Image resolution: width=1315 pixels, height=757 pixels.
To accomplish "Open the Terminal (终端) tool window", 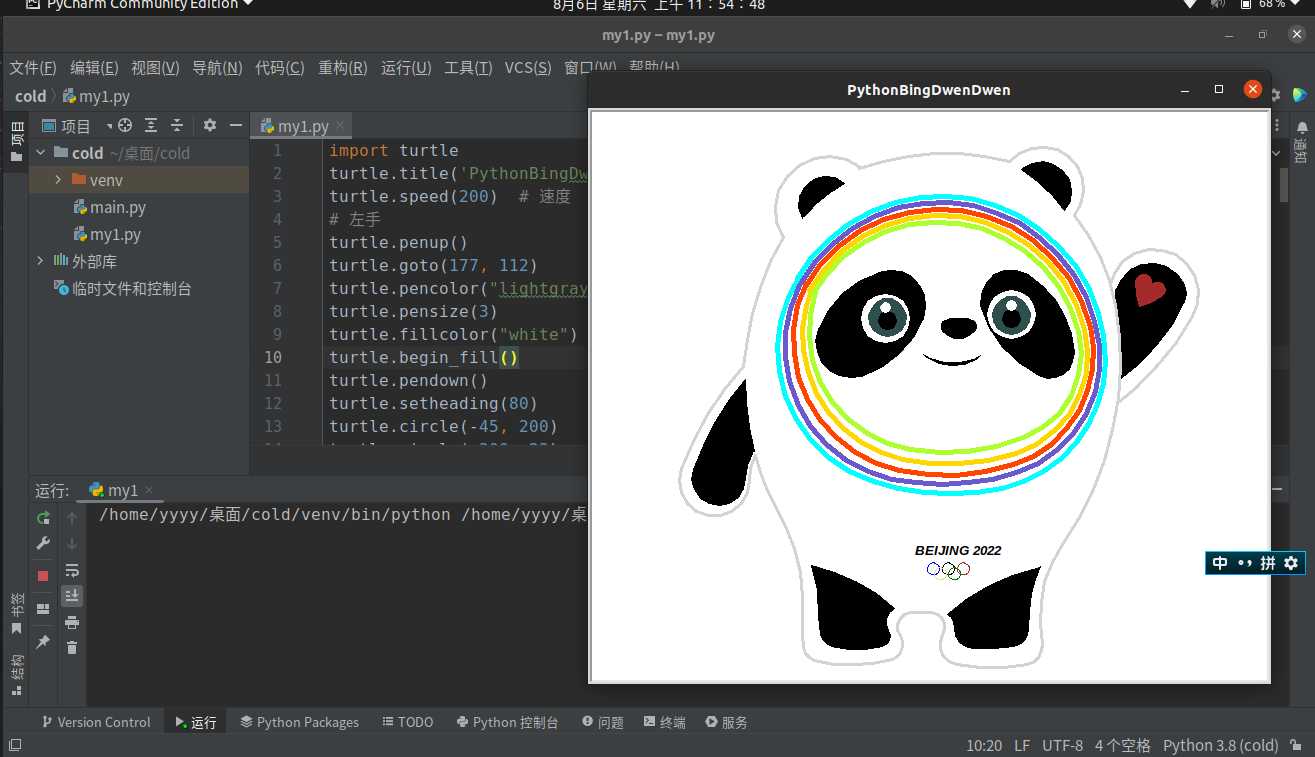I will [x=665, y=722].
